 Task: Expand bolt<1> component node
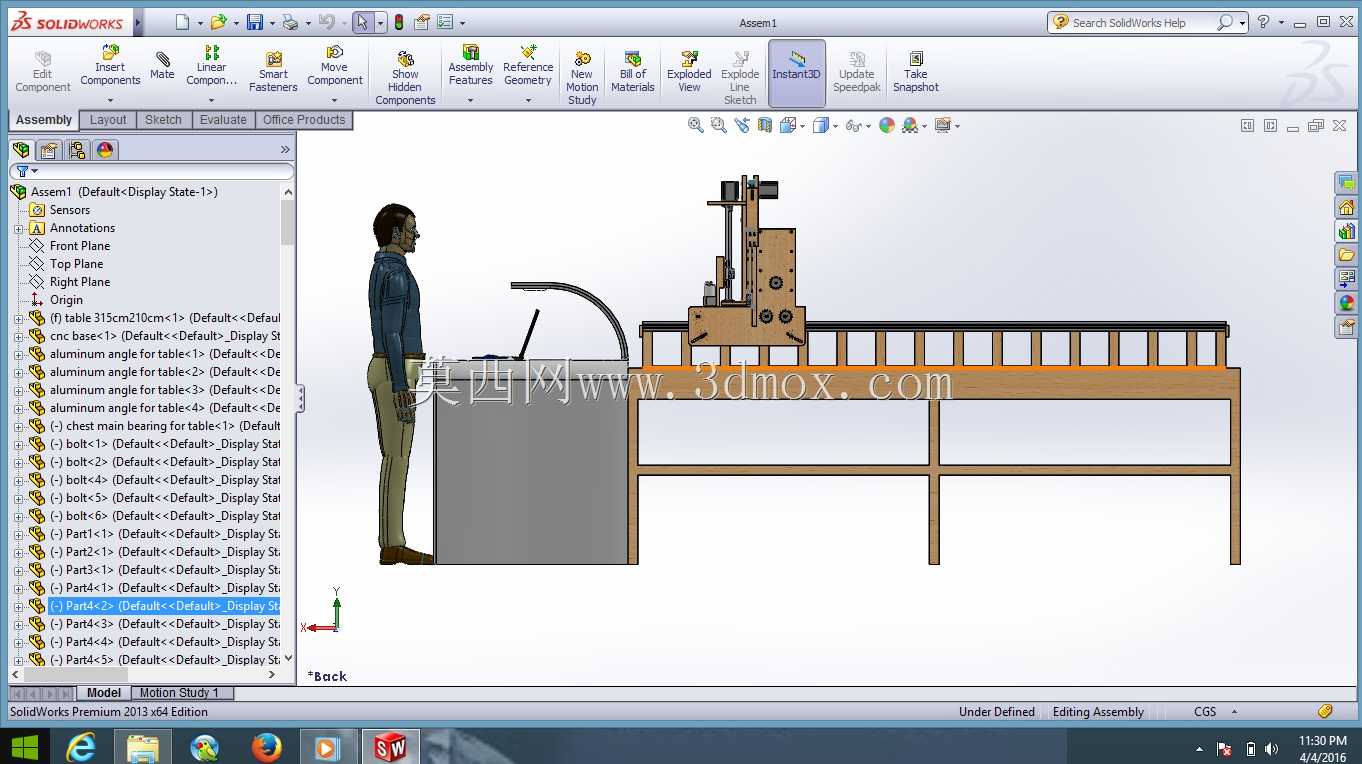click(x=18, y=444)
